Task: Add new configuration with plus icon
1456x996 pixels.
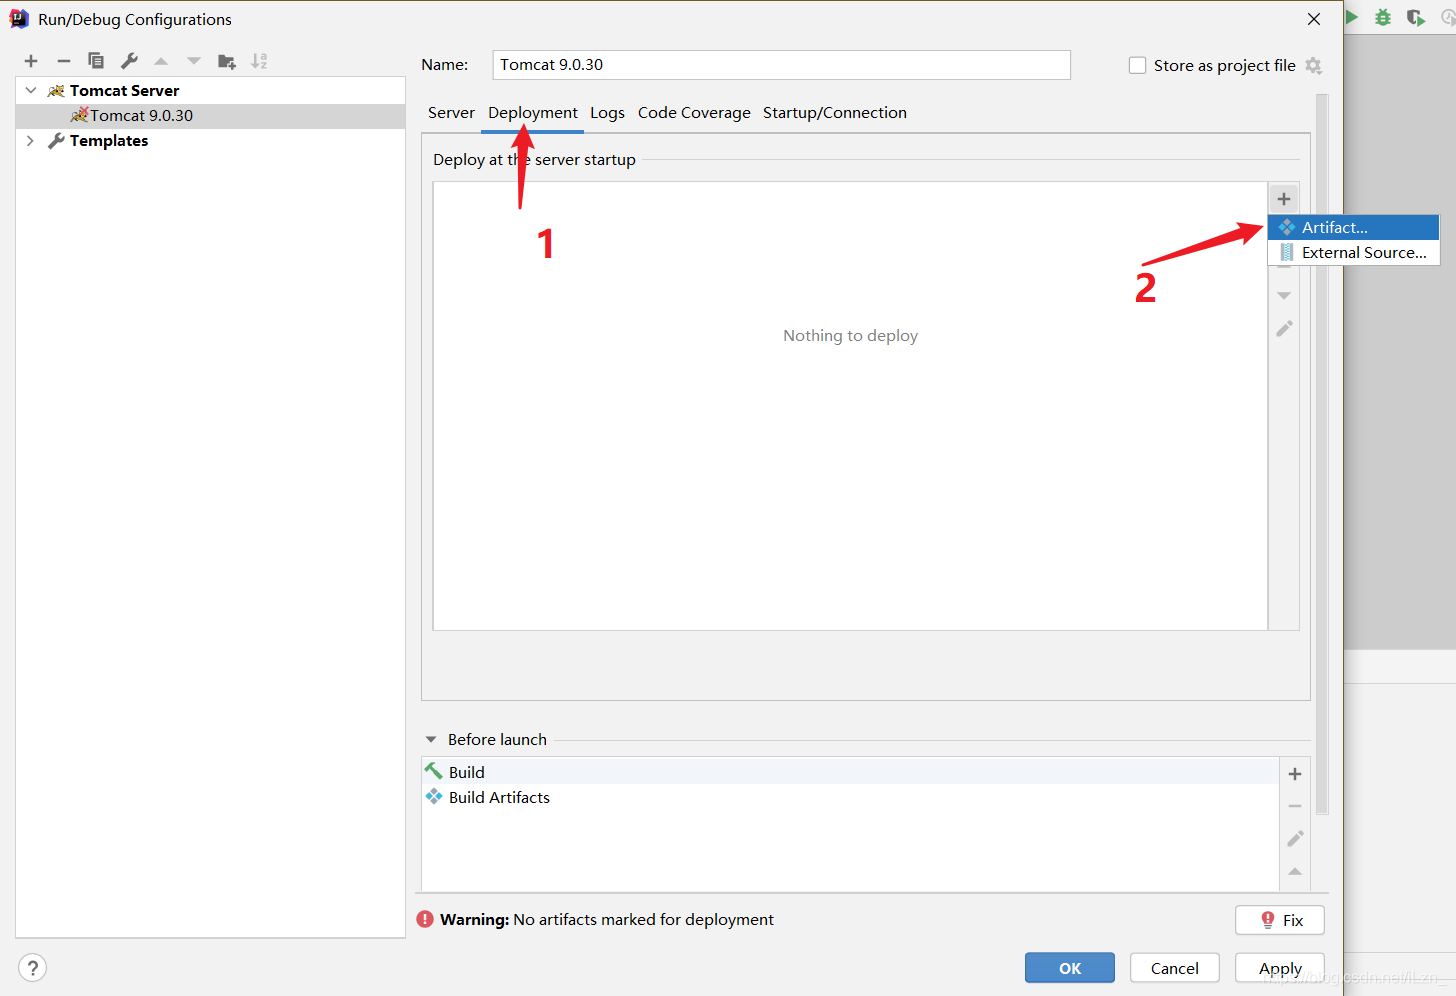Action: point(31,61)
